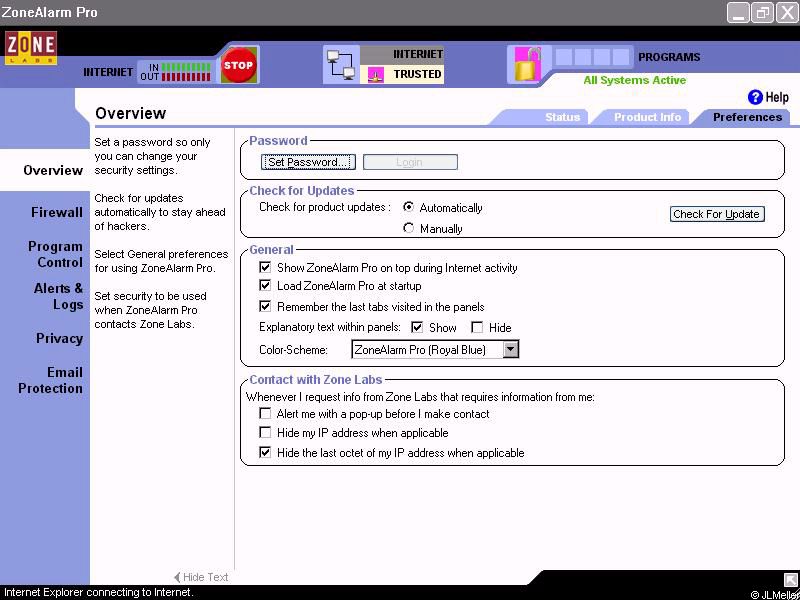Toggle Load ZoneAlarm Pro at startup
Screen dimensions: 800x600
tap(265, 285)
